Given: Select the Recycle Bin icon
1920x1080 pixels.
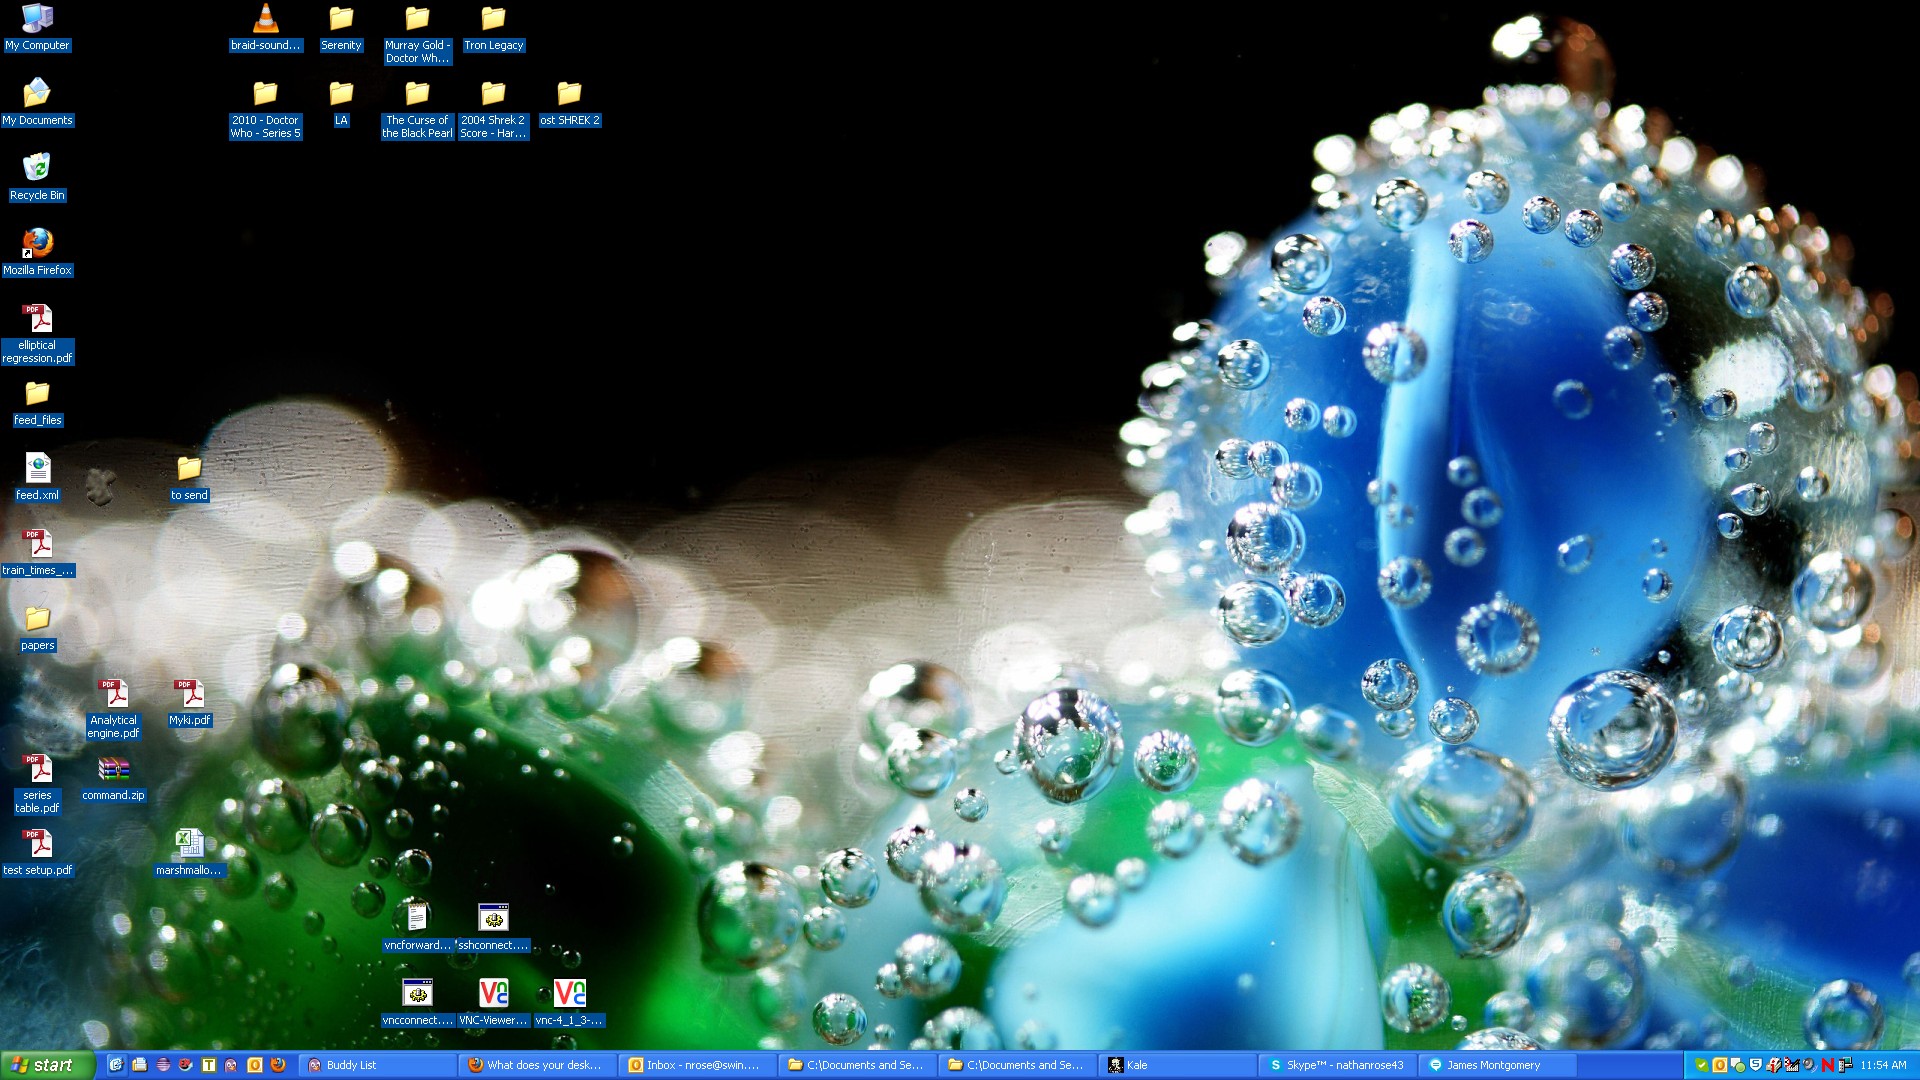Looking at the screenshot, I should tap(37, 168).
